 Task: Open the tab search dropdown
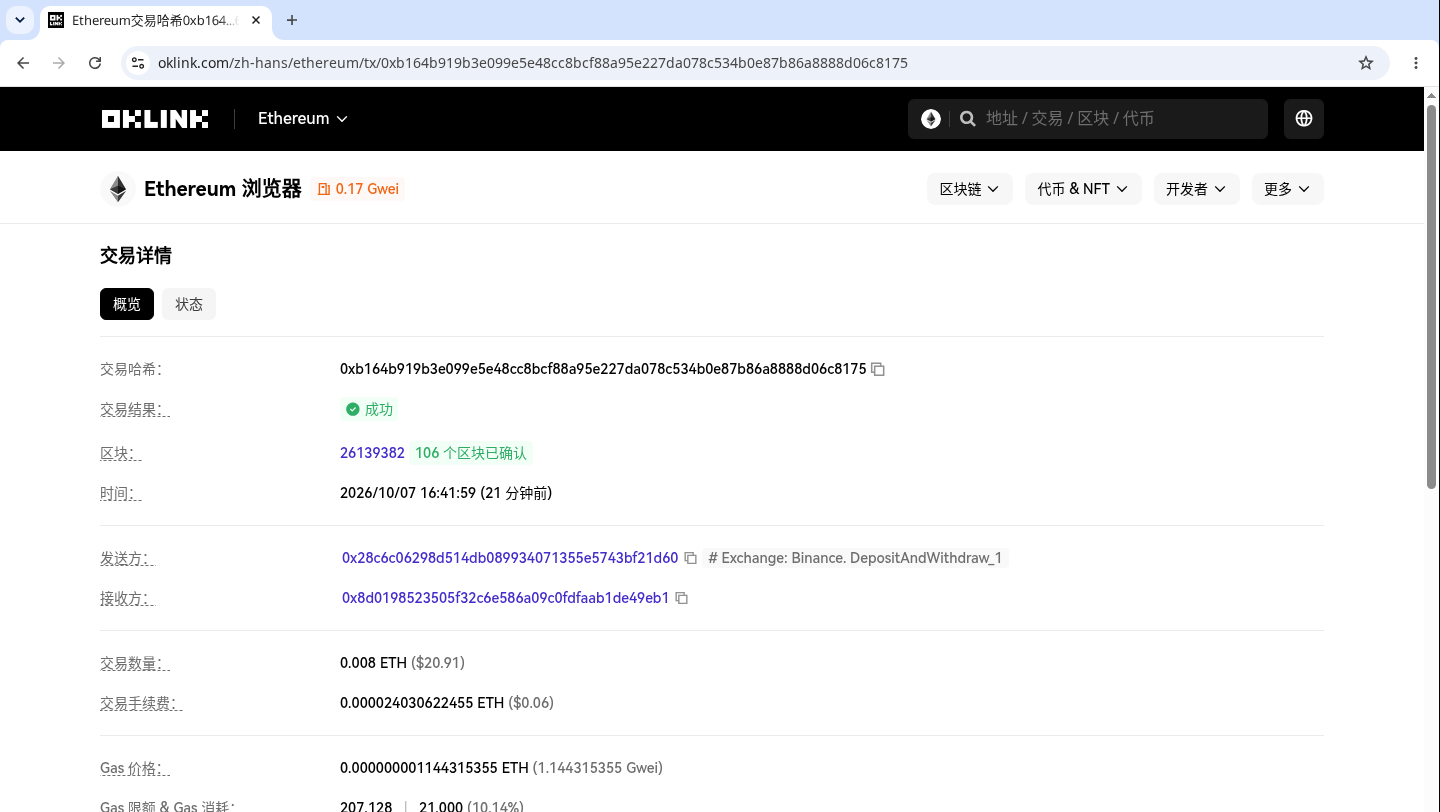pos(19,20)
